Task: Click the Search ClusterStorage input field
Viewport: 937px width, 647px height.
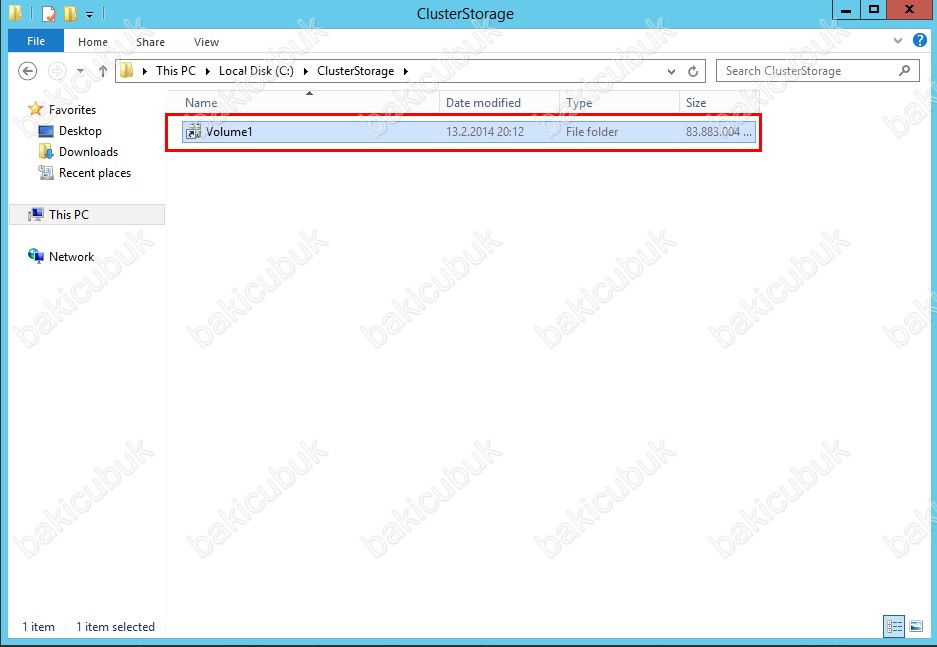Action: click(x=808, y=71)
